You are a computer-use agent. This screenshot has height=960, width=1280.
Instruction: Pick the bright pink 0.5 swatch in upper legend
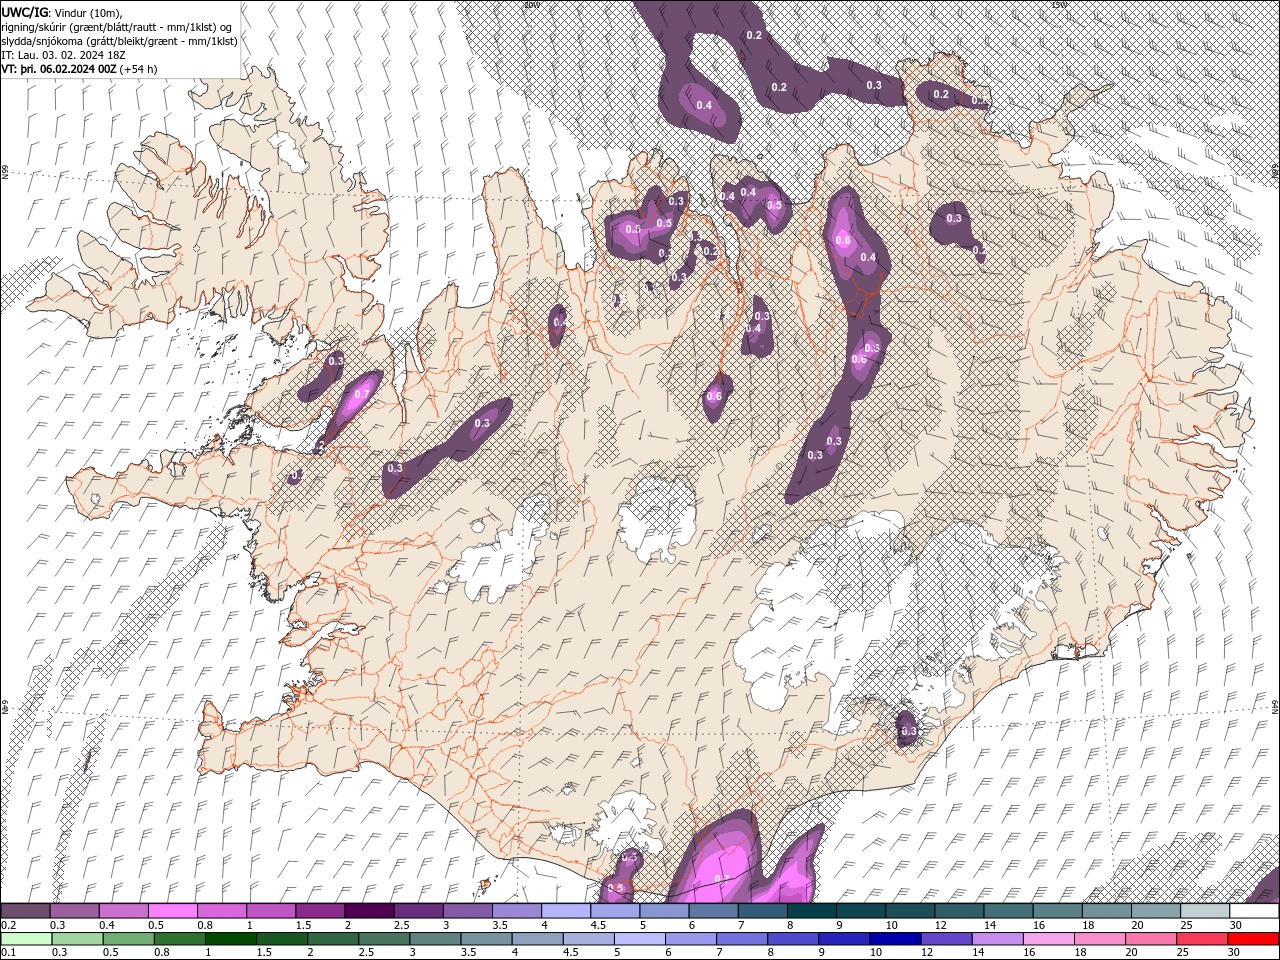[172, 911]
